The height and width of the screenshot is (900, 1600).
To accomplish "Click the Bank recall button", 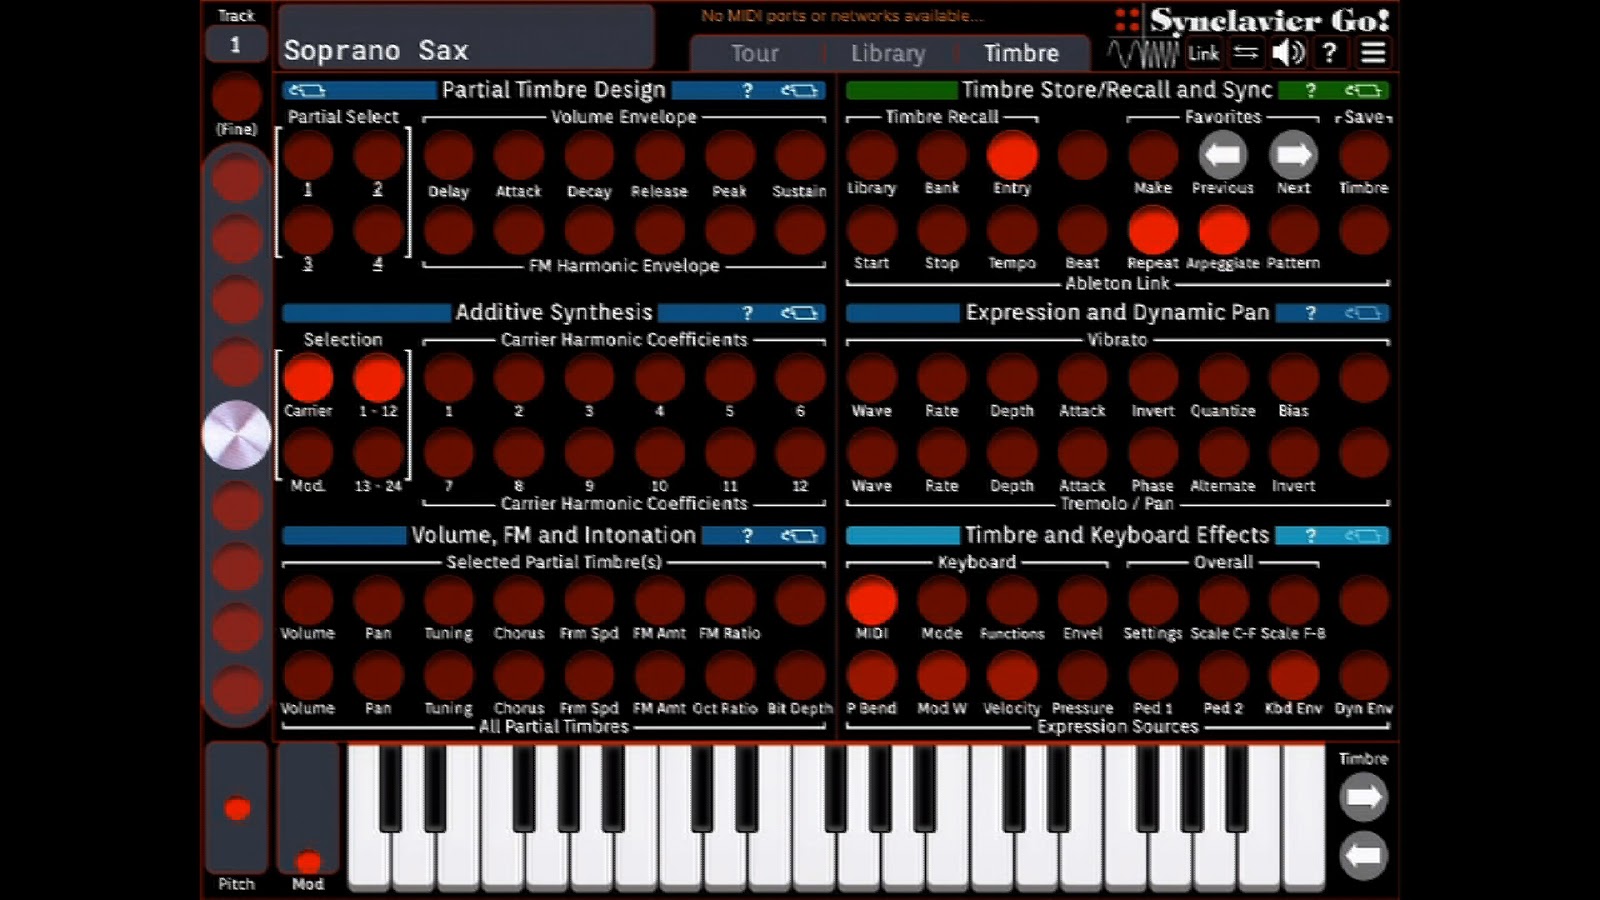I will coord(942,155).
